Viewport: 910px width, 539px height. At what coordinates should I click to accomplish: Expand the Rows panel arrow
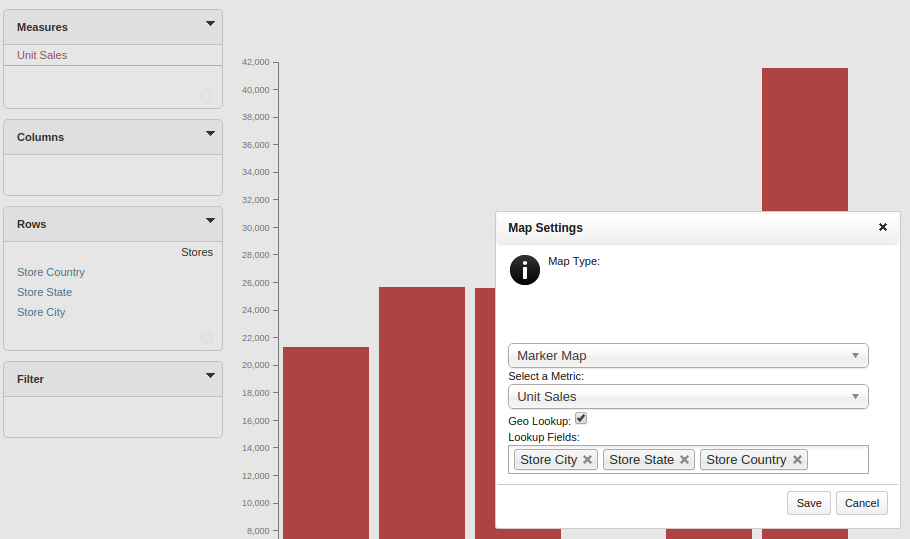(x=210, y=221)
